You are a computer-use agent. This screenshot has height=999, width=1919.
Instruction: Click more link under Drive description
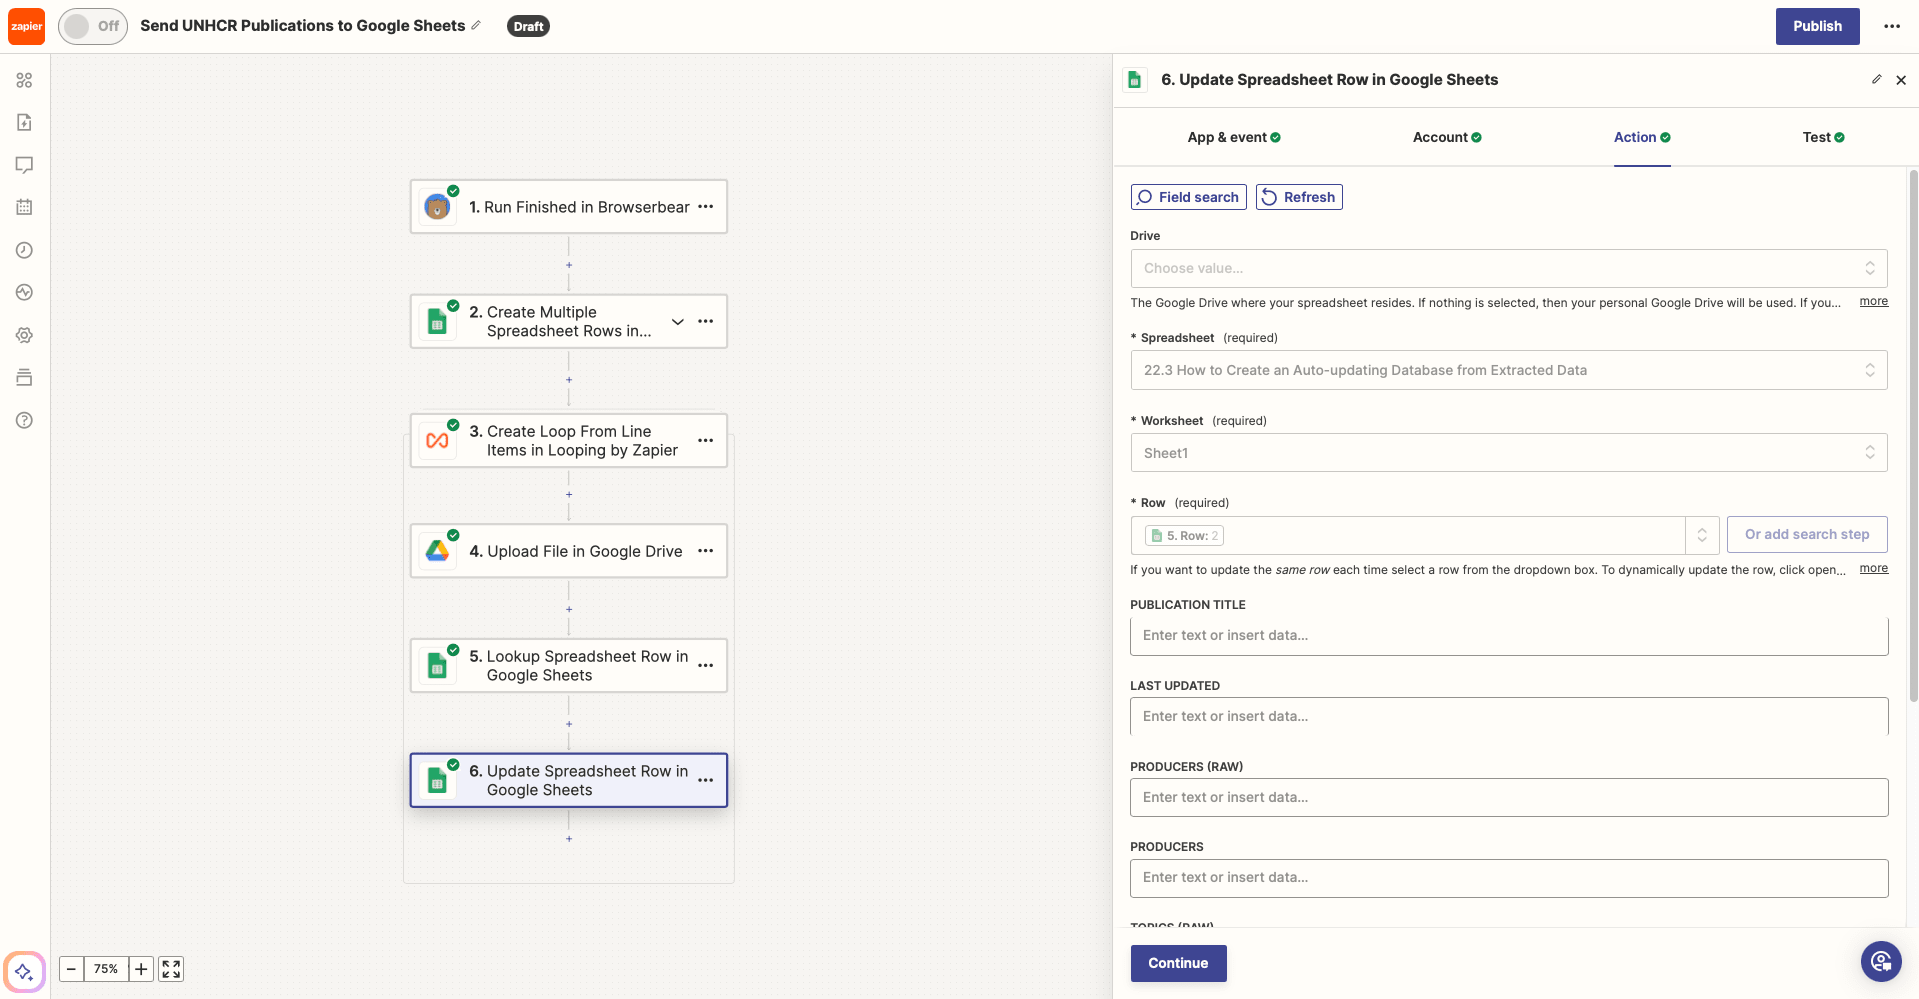pos(1873,301)
